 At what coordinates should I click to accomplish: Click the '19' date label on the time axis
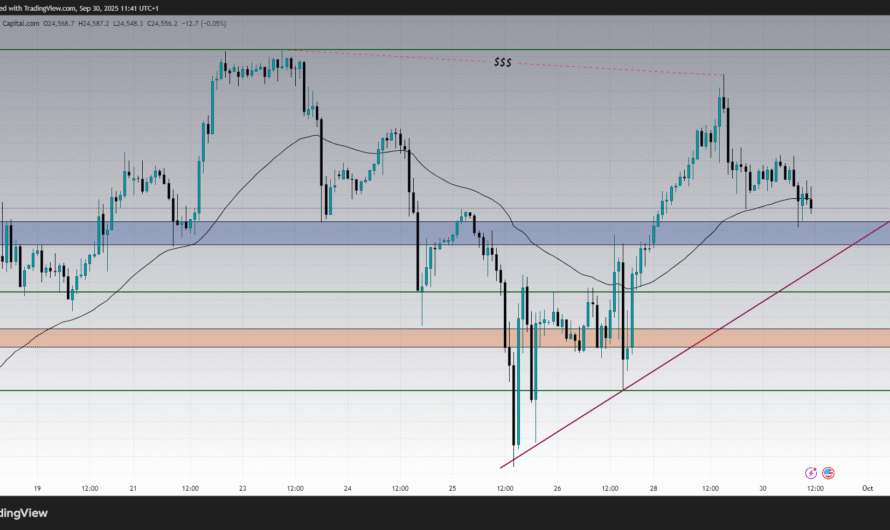[37, 488]
